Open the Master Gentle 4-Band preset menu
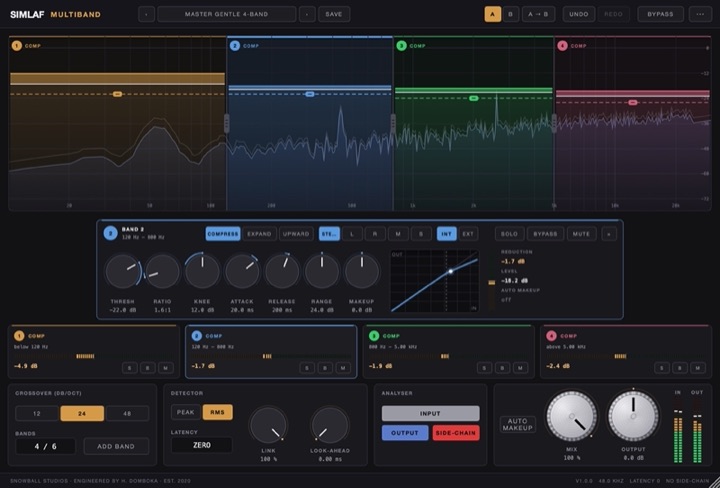Screen dimensions: 720x488 [226, 14]
